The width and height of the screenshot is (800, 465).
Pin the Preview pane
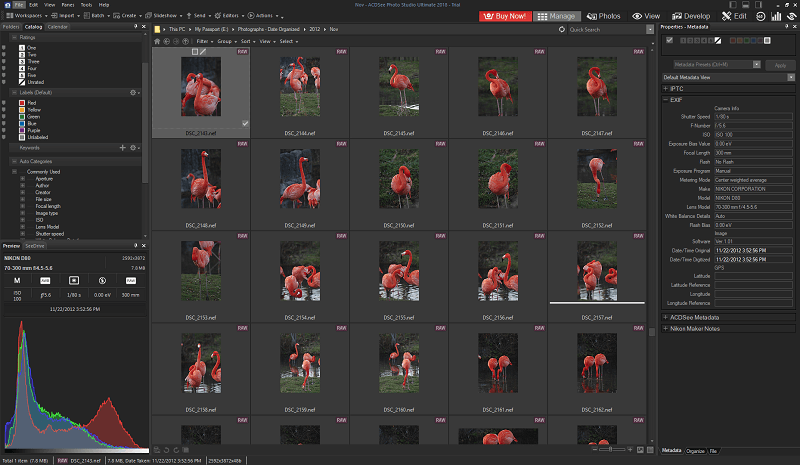pos(135,246)
